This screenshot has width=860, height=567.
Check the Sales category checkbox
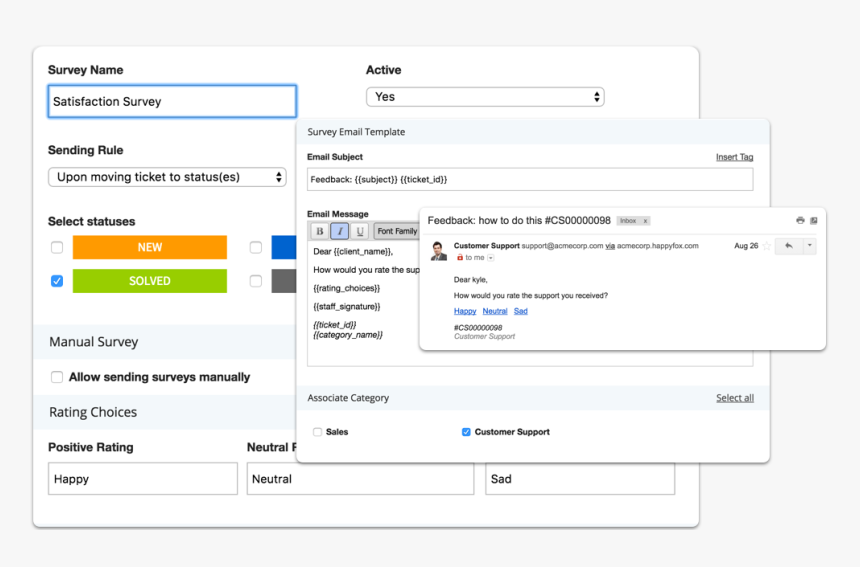317,432
